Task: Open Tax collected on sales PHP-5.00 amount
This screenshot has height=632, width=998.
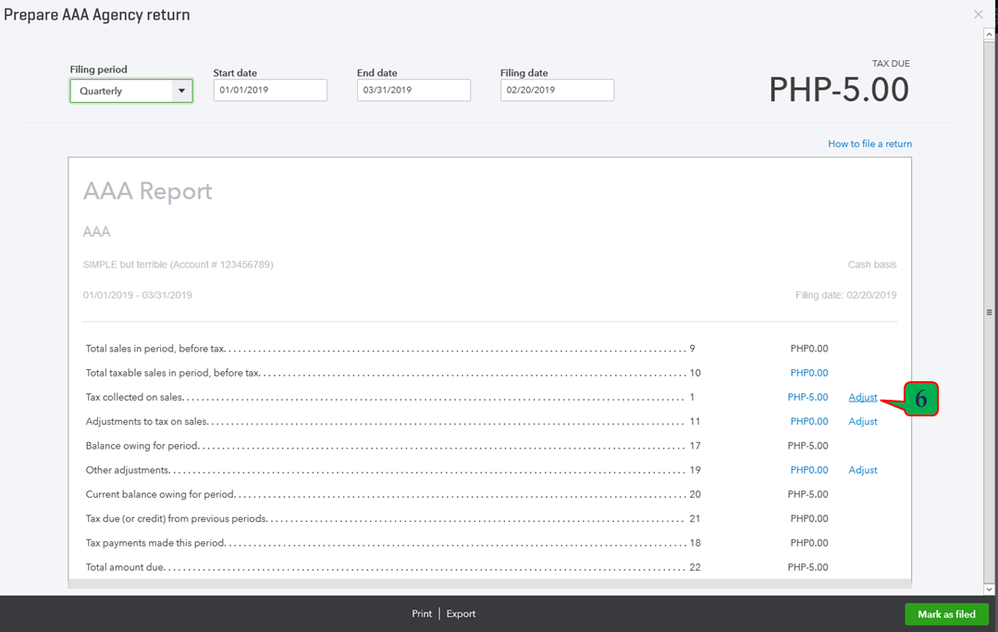Action: pyautogui.click(x=807, y=397)
